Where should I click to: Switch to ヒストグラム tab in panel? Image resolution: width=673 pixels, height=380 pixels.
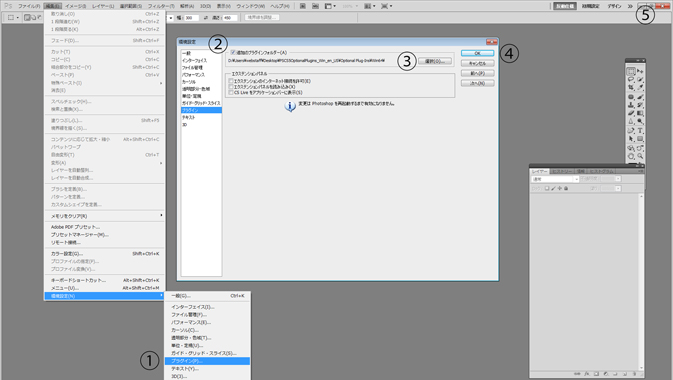(602, 171)
